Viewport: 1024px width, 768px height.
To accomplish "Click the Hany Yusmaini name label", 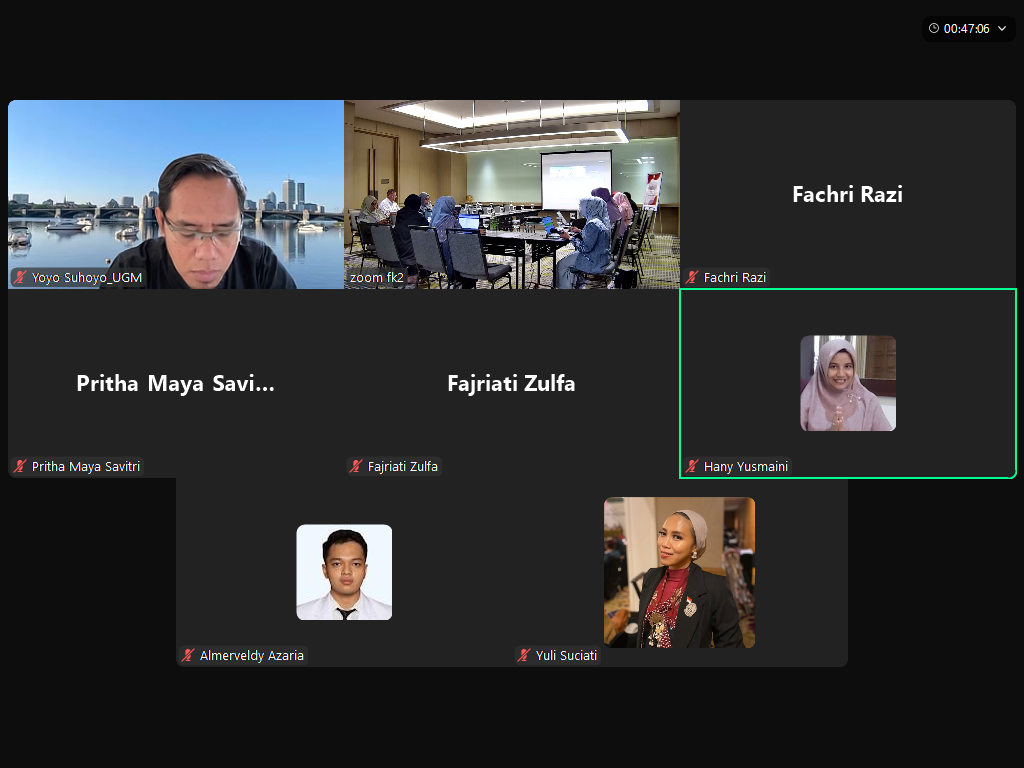I will click(x=746, y=466).
